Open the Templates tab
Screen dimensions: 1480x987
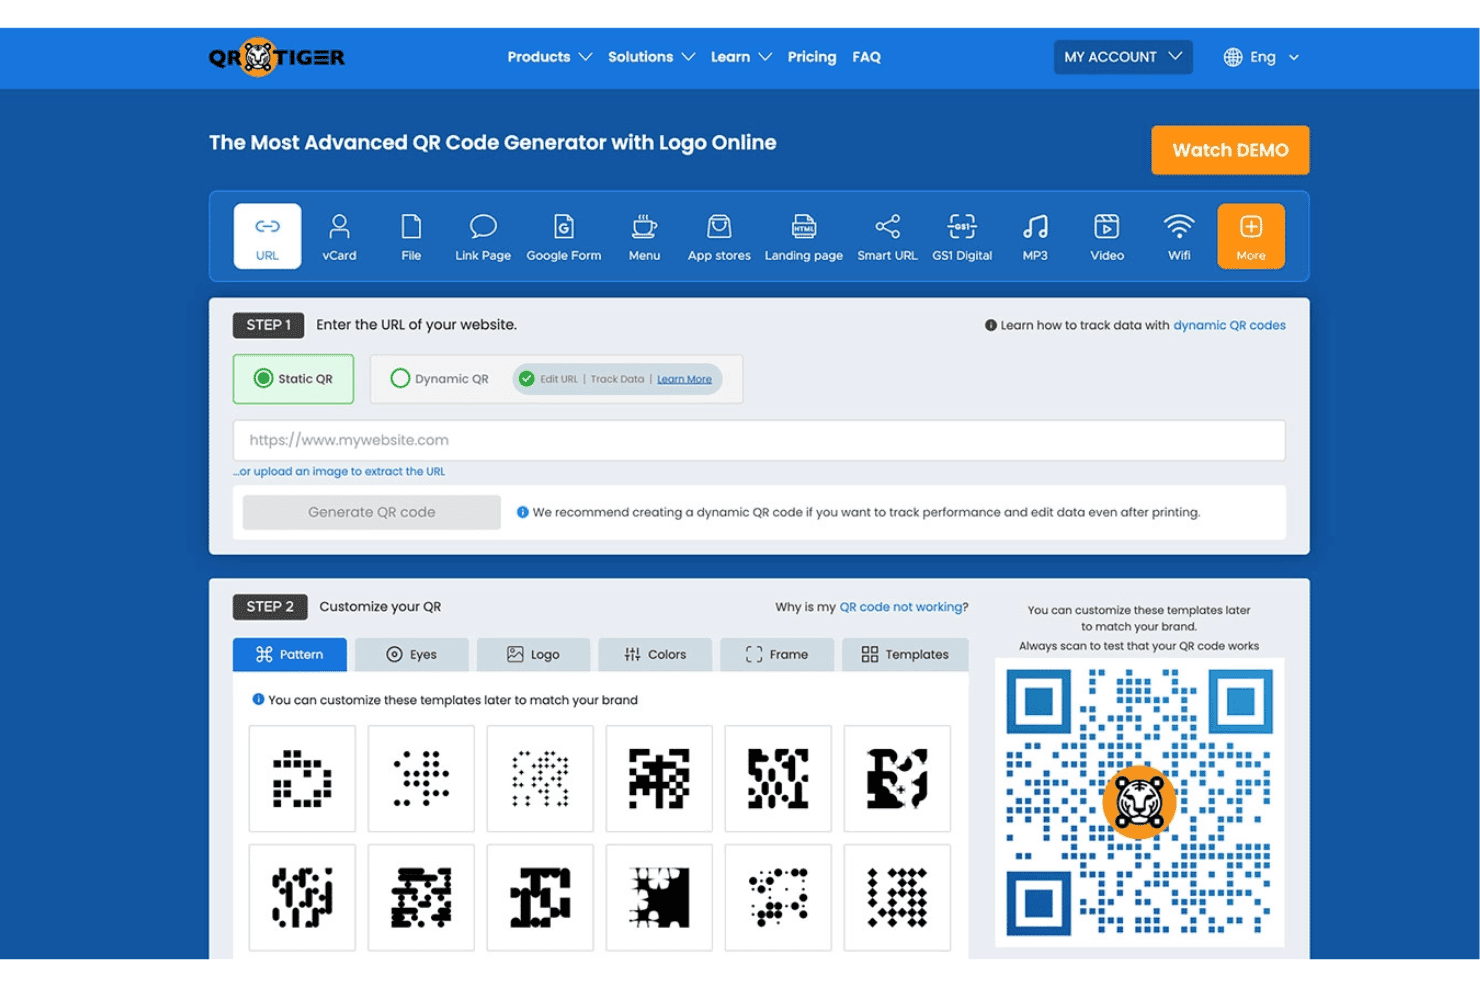905,654
